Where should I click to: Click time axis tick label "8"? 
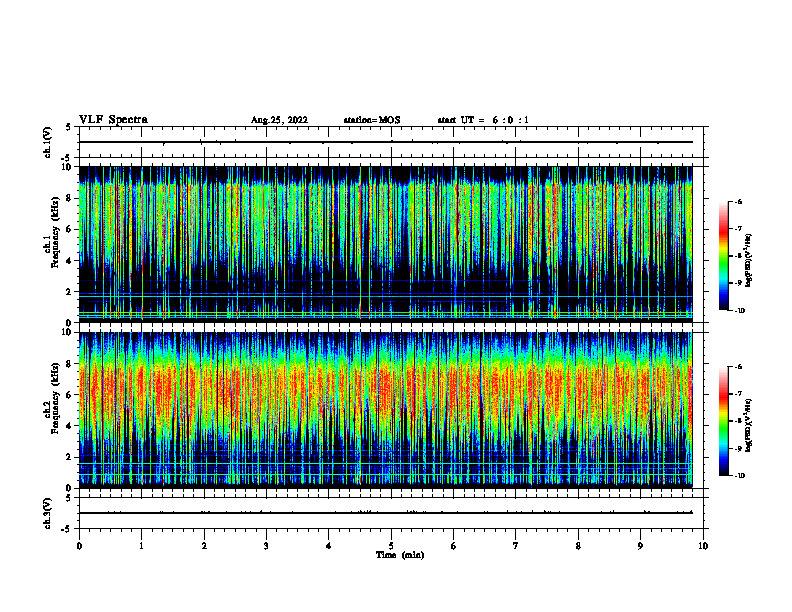click(578, 546)
